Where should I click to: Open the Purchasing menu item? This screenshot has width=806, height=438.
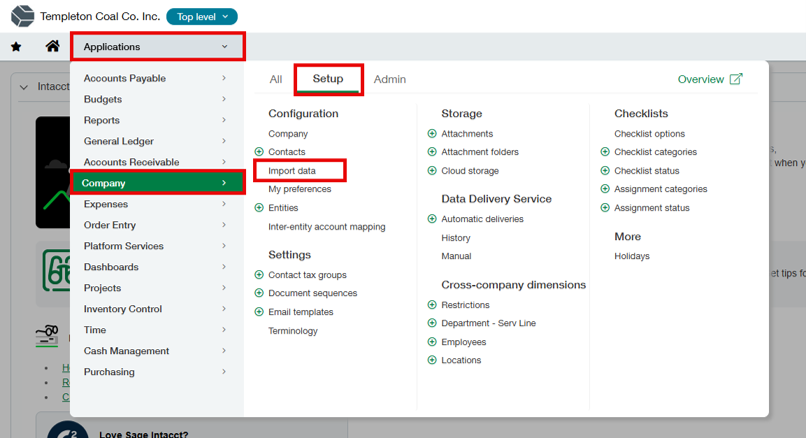tap(157, 372)
